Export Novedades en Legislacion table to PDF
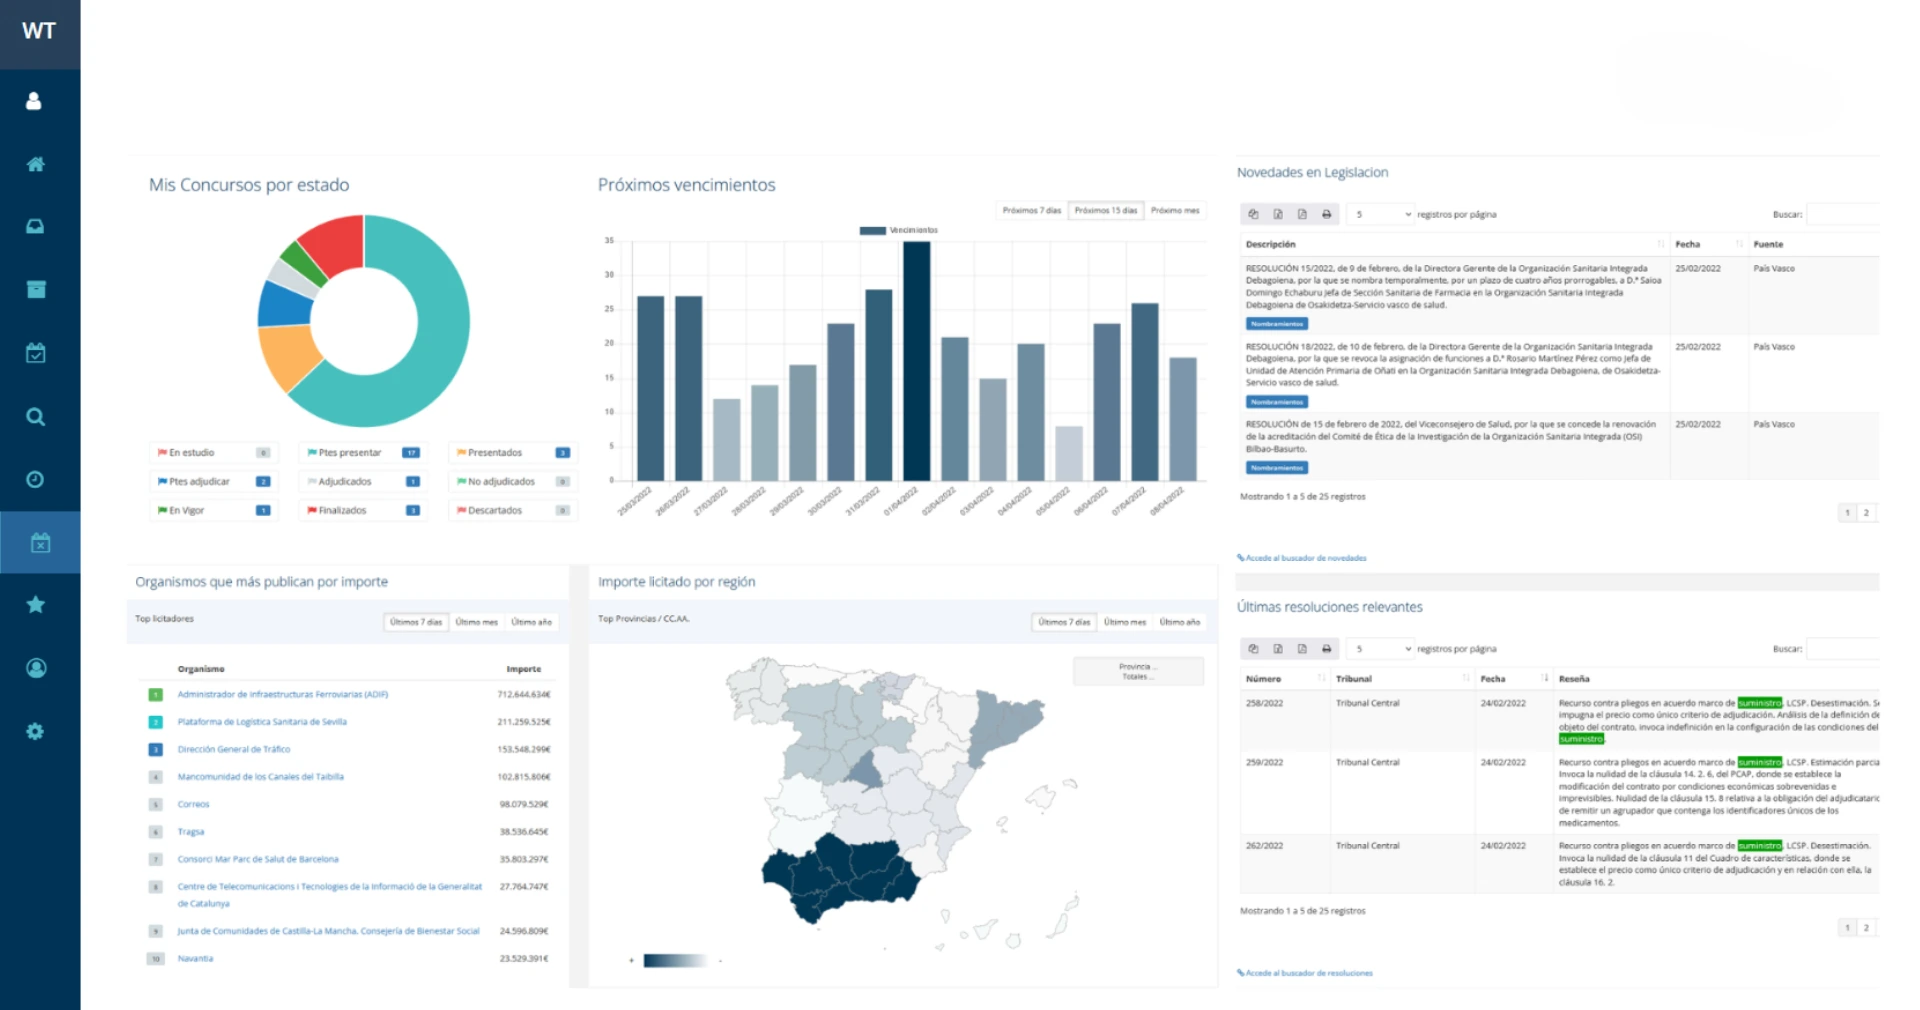This screenshot has height=1010, width=1920. pyautogui.click(x=1302, y=214)
